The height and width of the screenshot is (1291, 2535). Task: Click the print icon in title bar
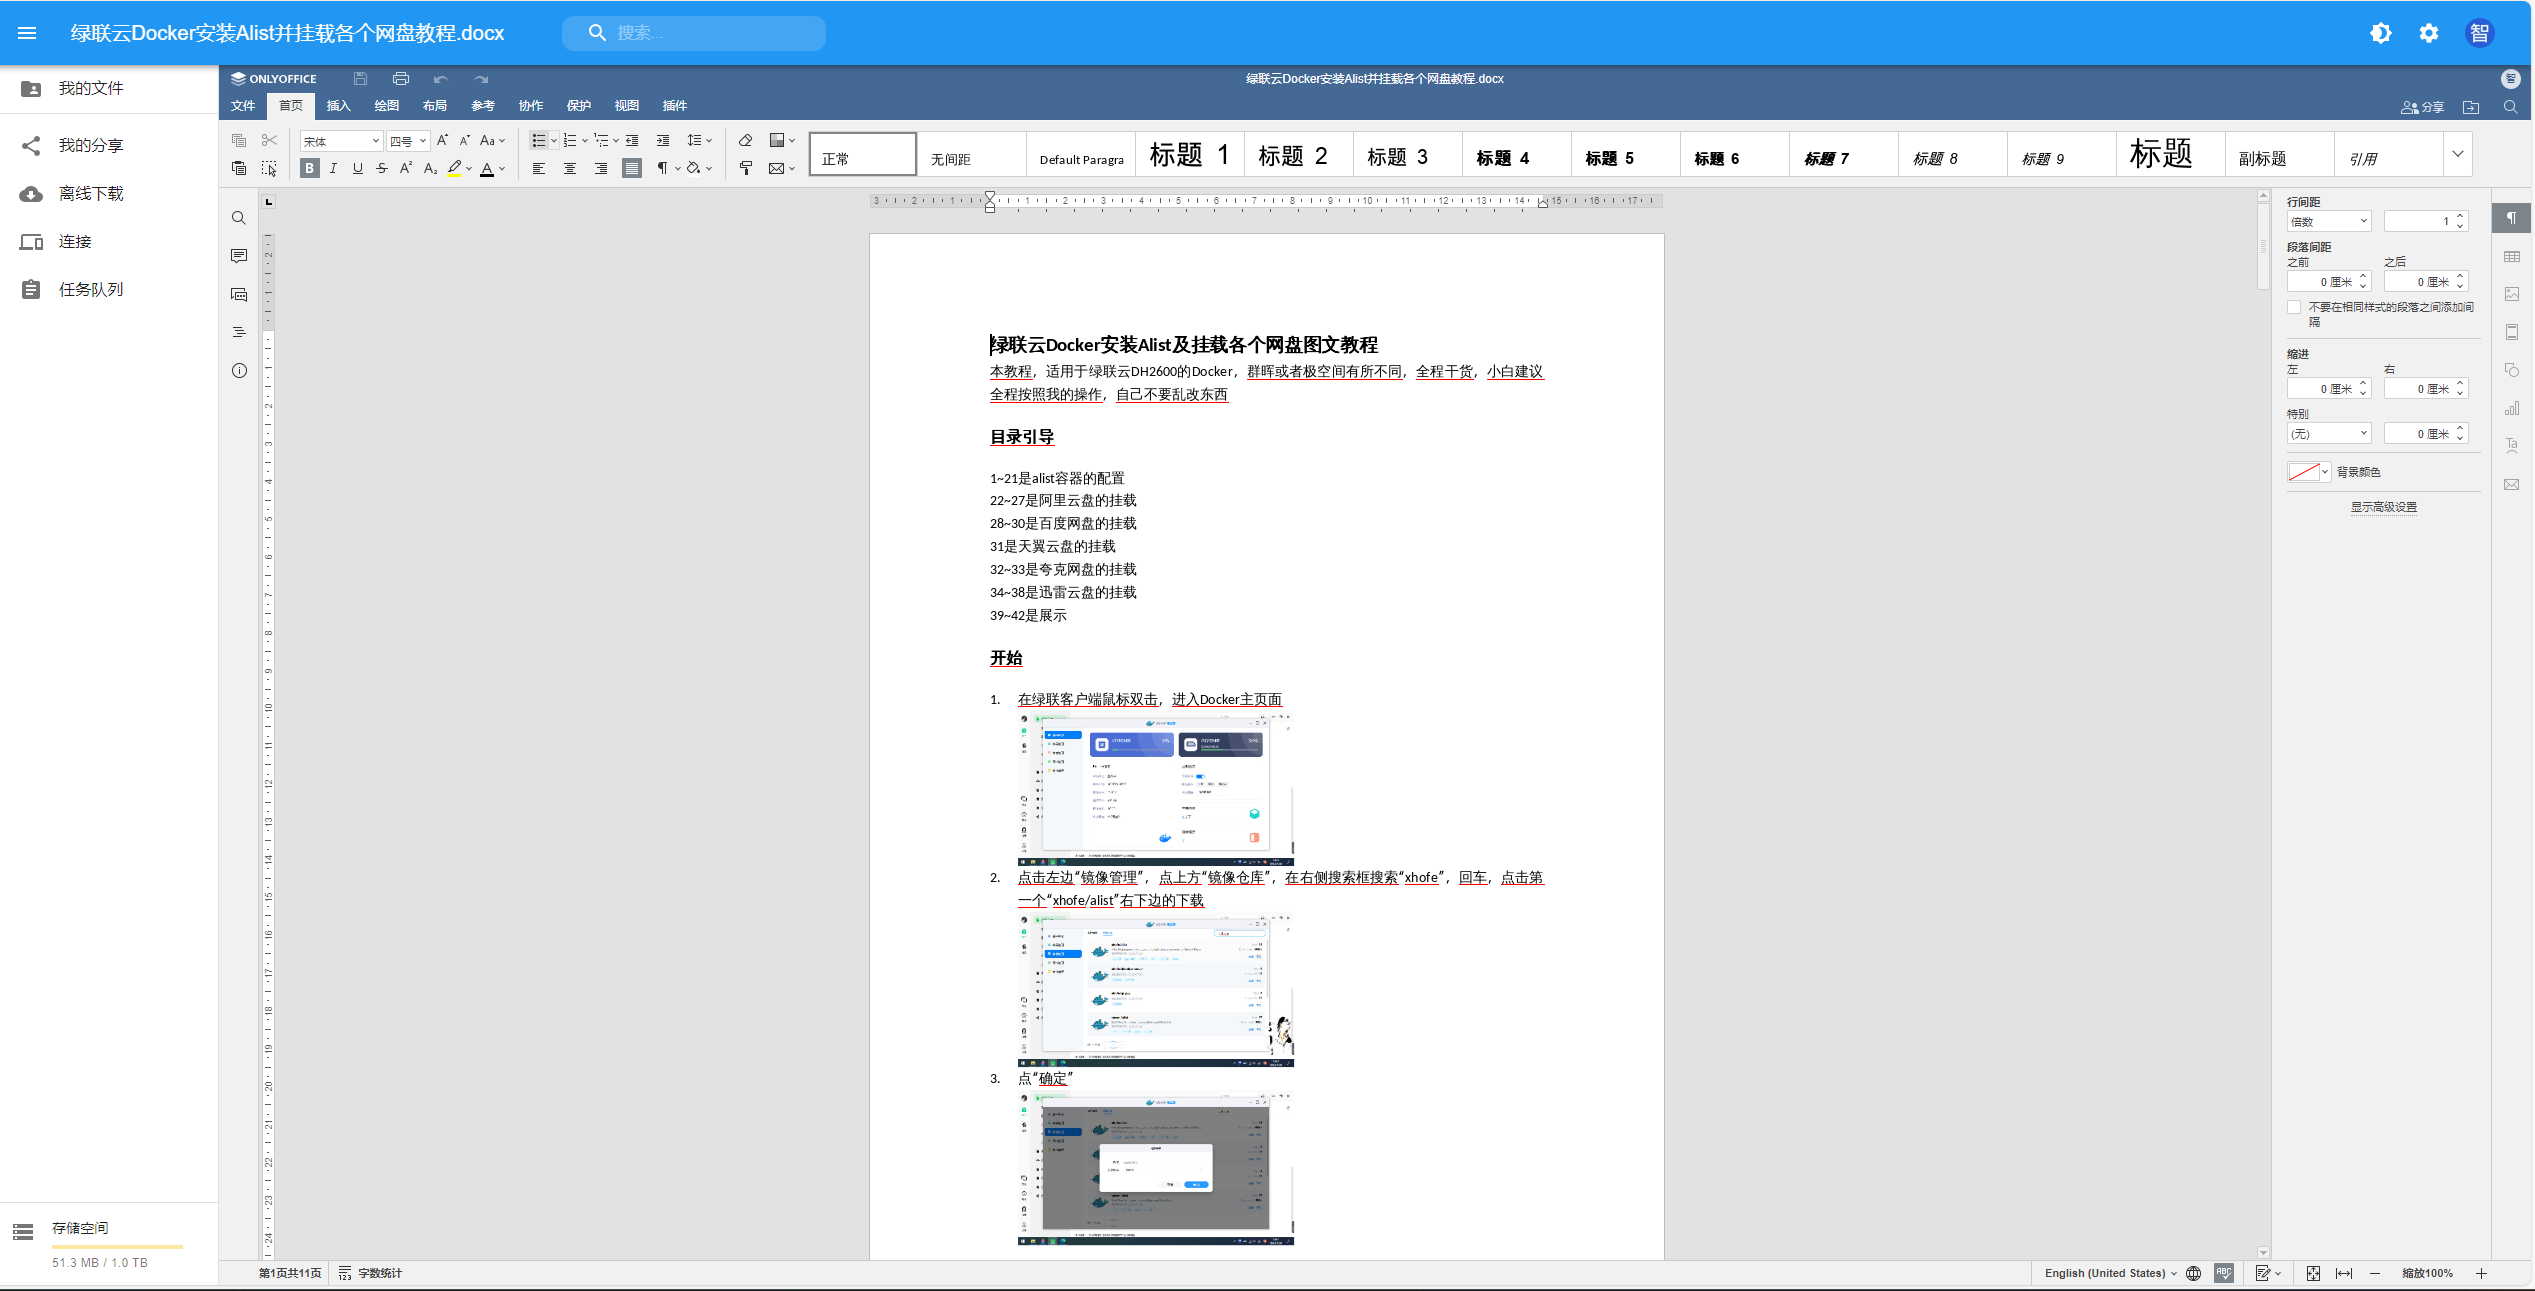(x=401, y=79)
